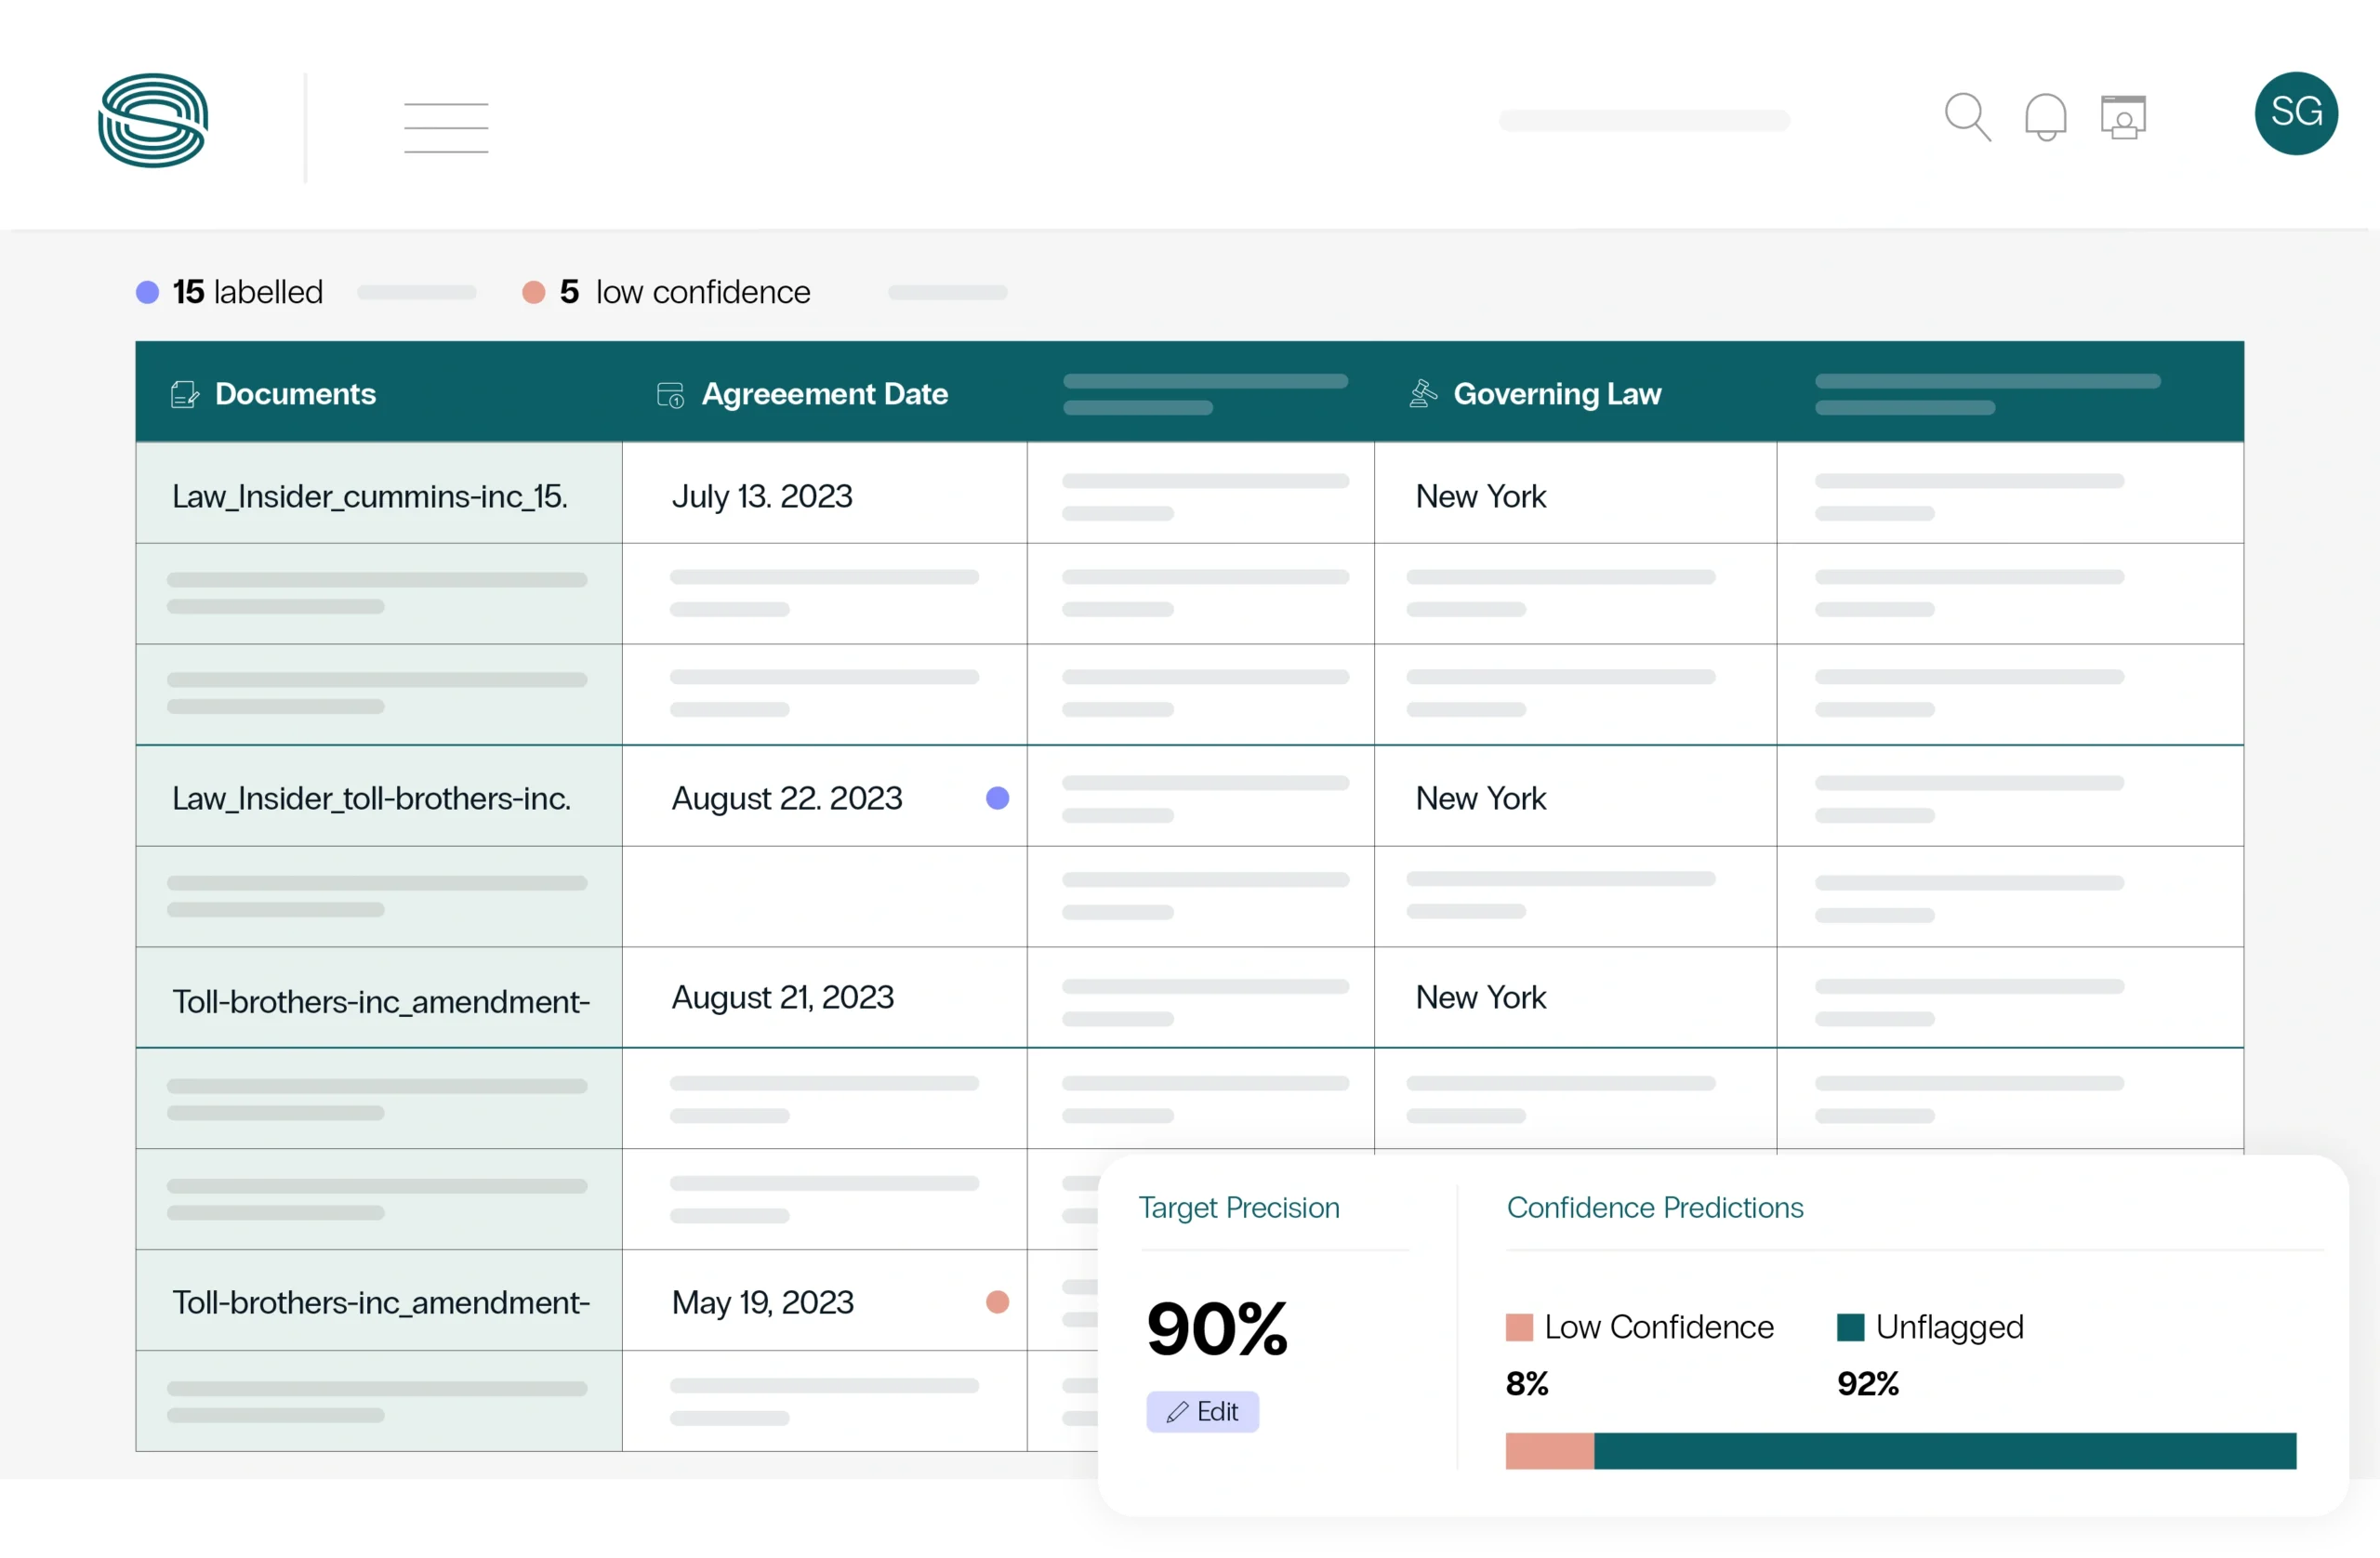Expand the row for Law_Insider_toll-brothers-inc
The image size is (2380, 1558).
tap(371, 798)
